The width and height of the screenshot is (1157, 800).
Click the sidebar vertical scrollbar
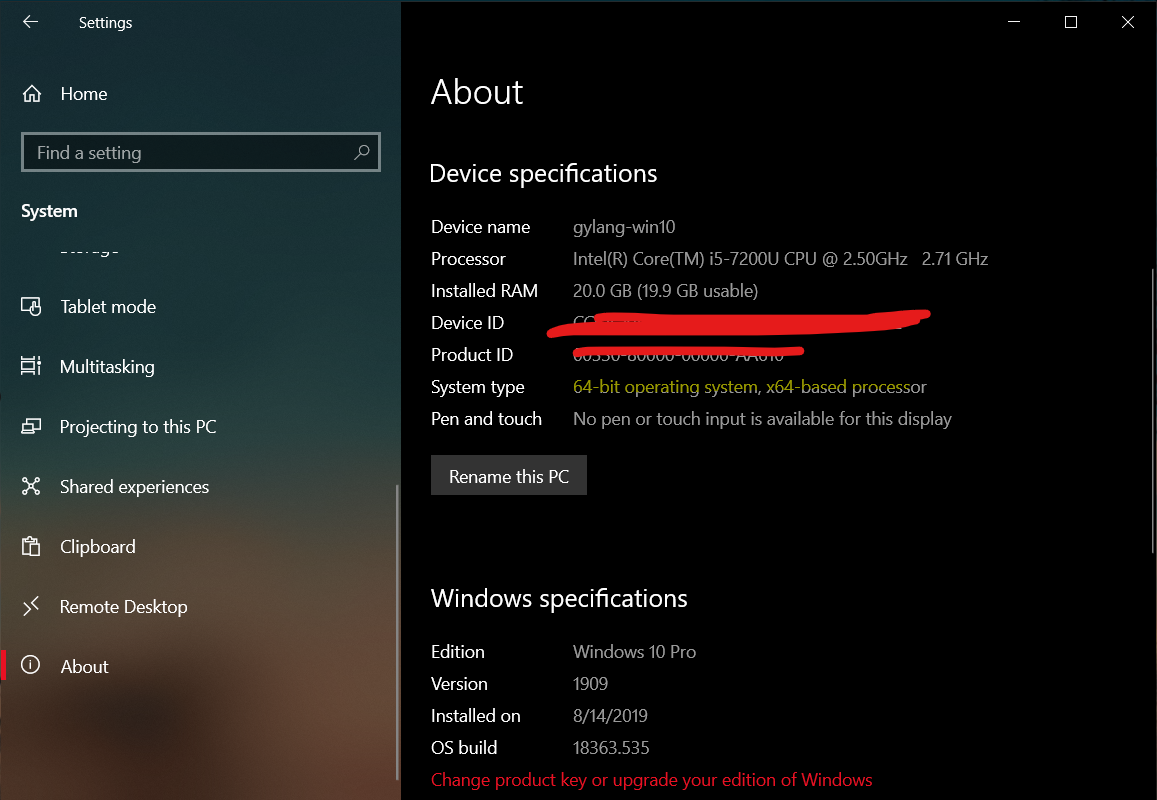[x=398, y=631]
